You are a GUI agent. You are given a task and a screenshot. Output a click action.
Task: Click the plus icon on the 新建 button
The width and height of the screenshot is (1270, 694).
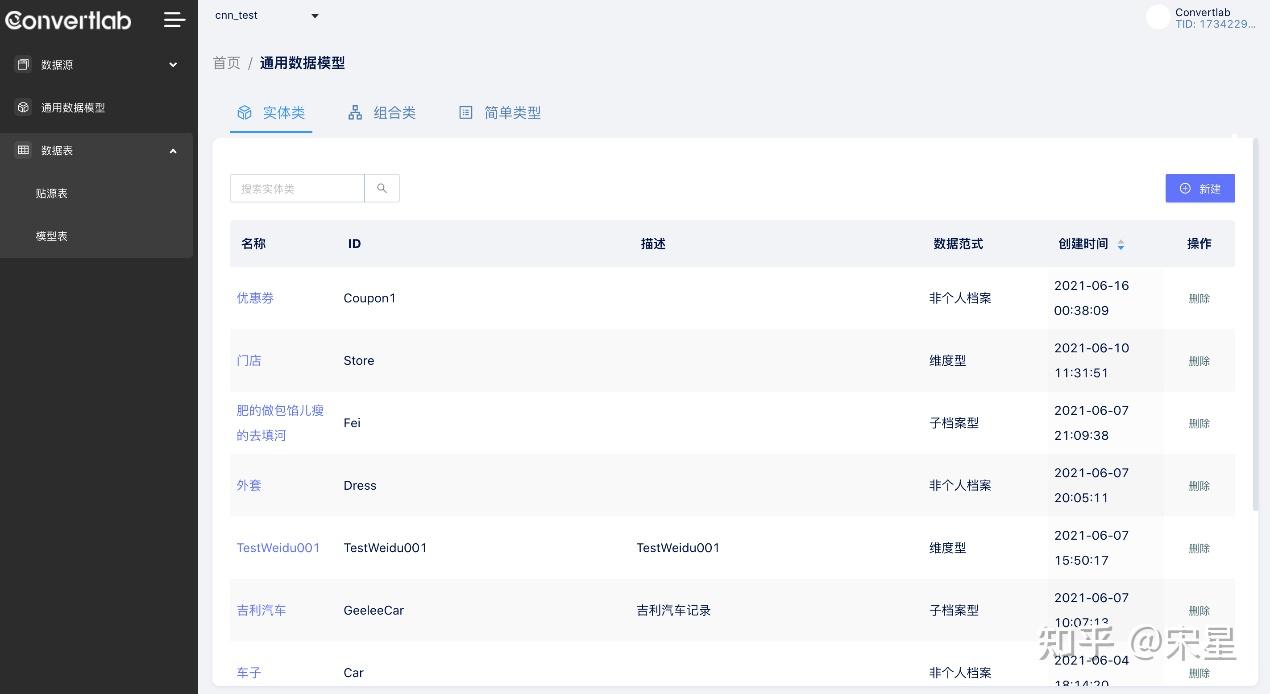(1187, 188)
